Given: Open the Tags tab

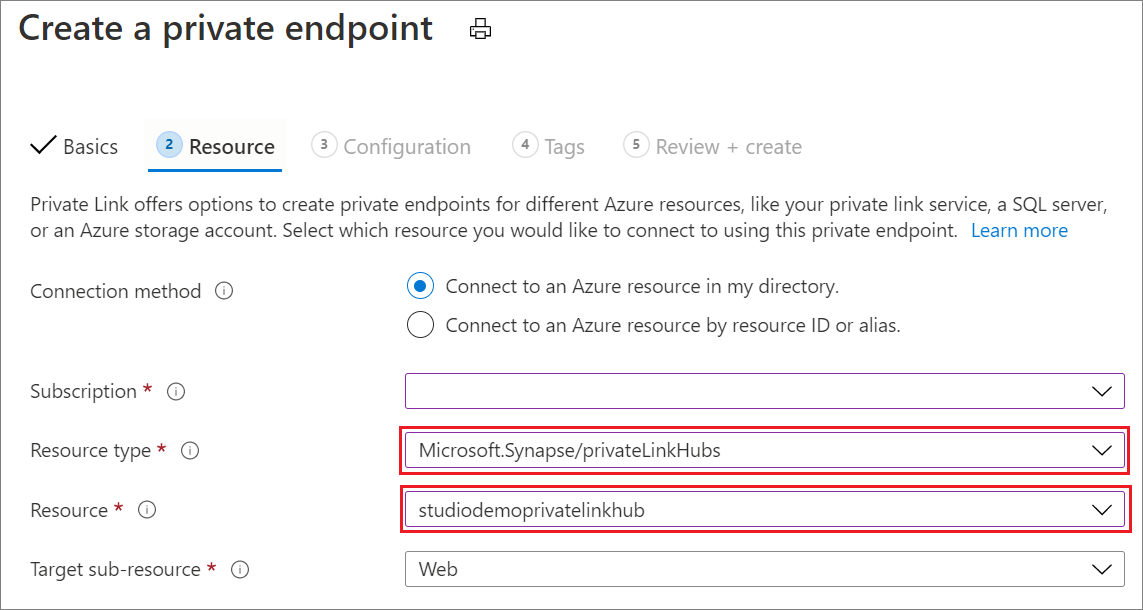Looking at the screenshot, I should [x=564, y=147].
